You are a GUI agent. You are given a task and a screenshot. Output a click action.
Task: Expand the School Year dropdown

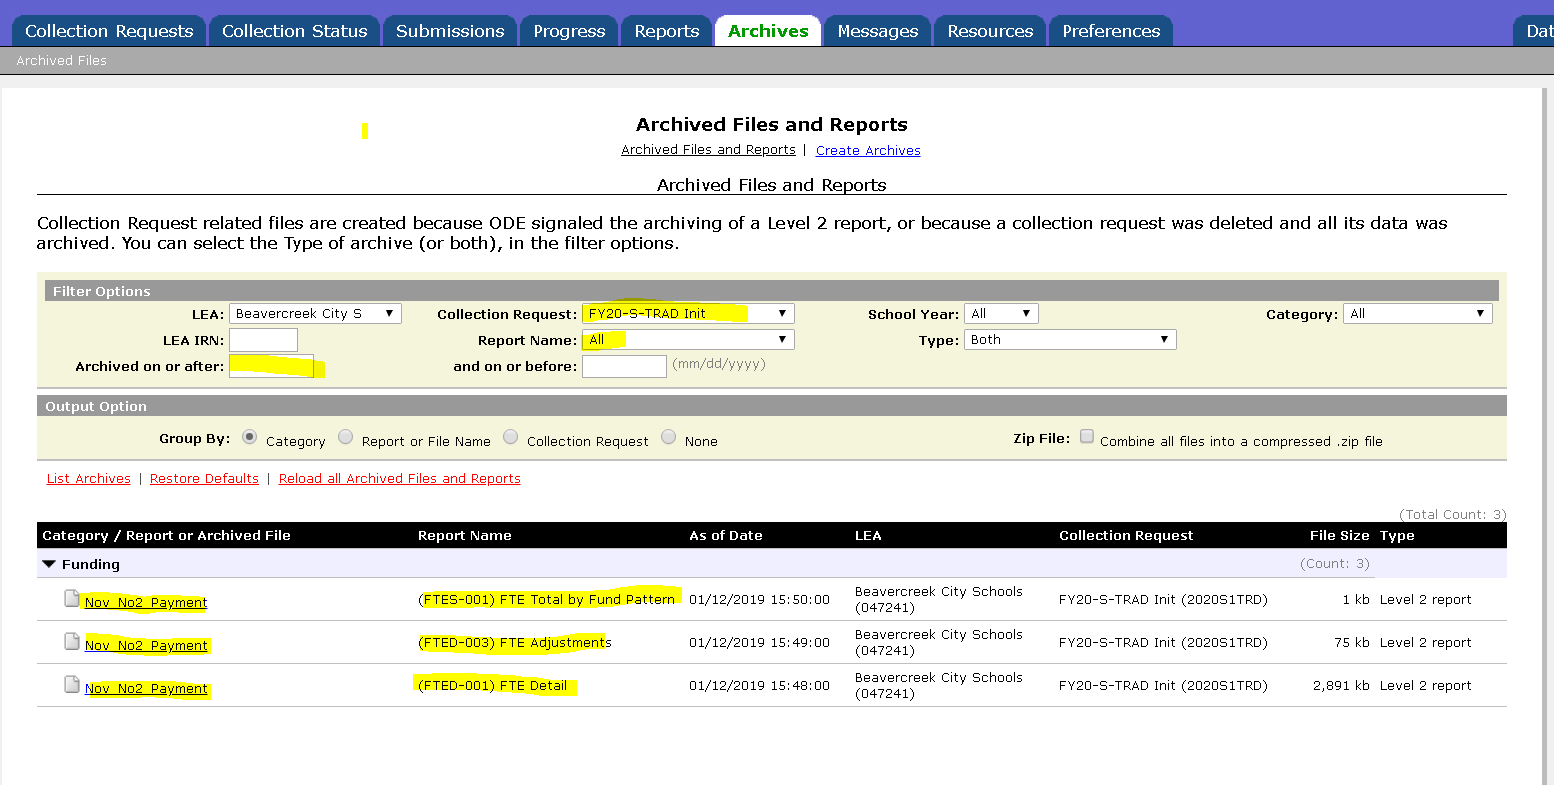click(1001, 314)
